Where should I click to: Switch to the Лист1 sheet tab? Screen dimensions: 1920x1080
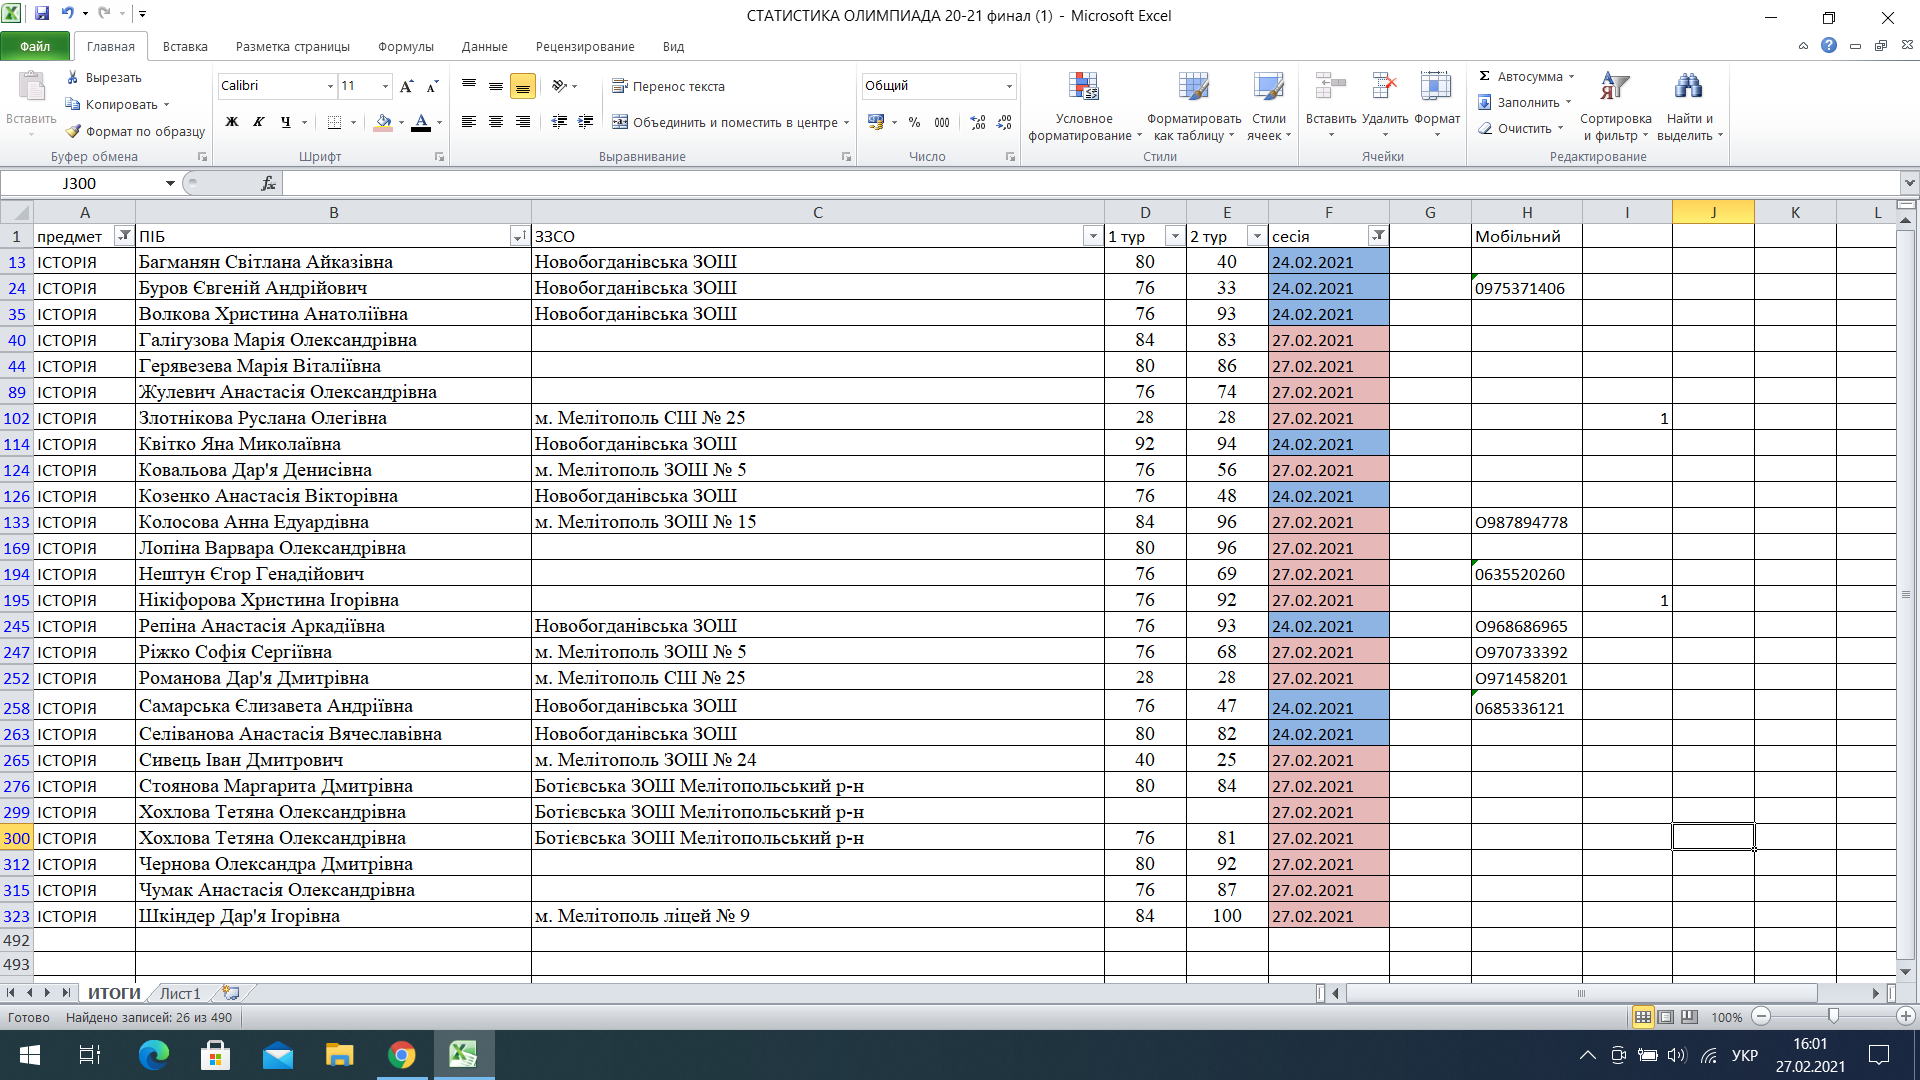pyautogui.click(x=180, y=993)
